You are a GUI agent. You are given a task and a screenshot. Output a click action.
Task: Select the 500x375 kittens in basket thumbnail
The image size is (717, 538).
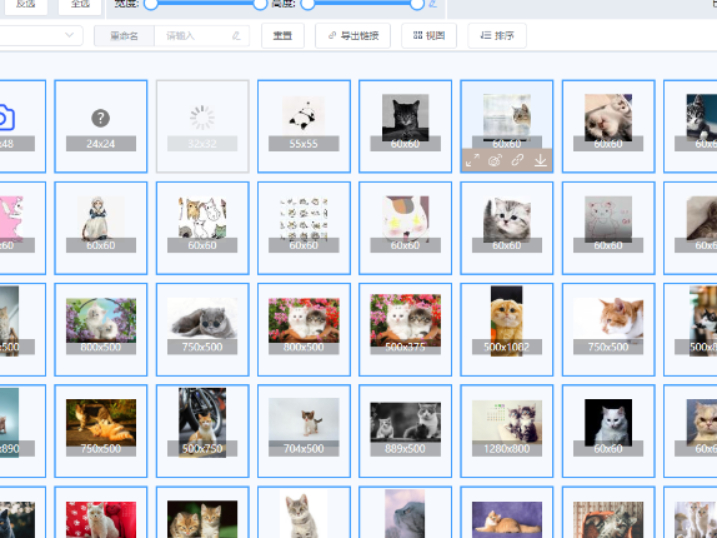point(406,330)
